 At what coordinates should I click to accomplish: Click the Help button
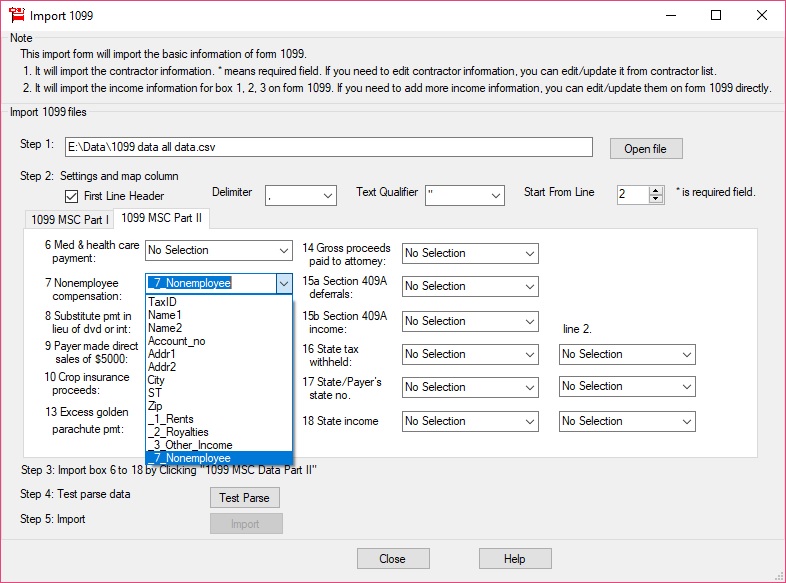coord(514,559)
